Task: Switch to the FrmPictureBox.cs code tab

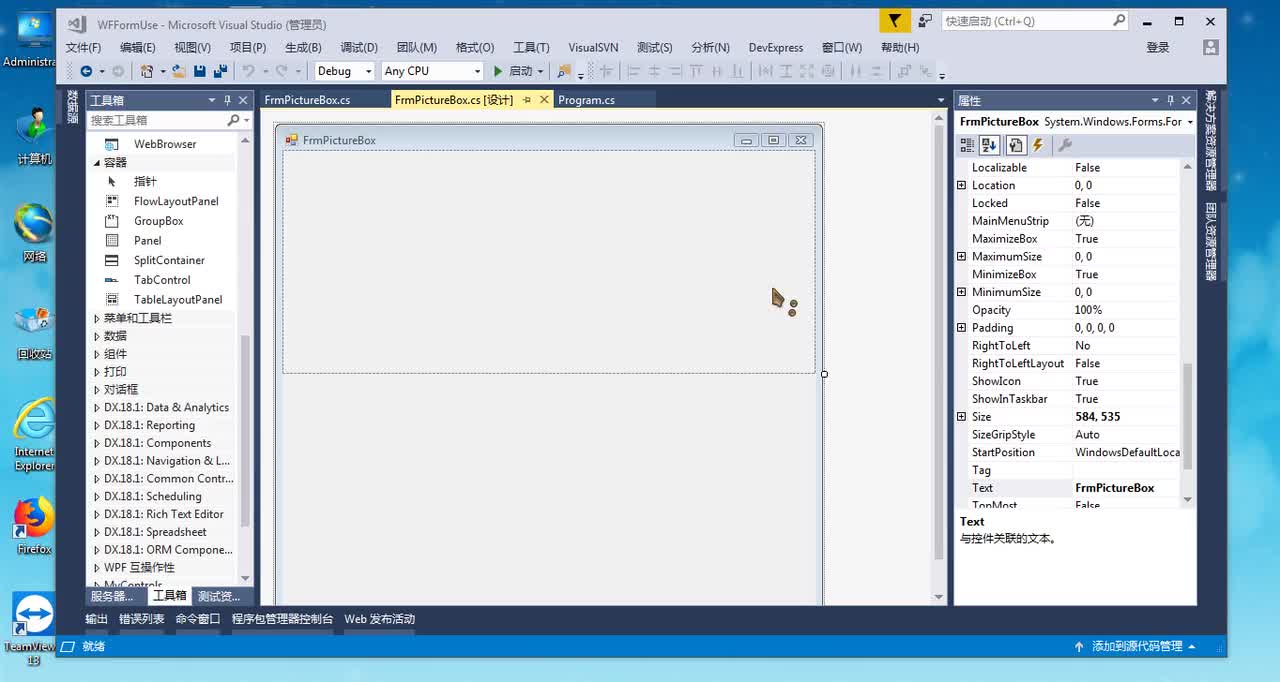Action: click(x=307, y=100)
